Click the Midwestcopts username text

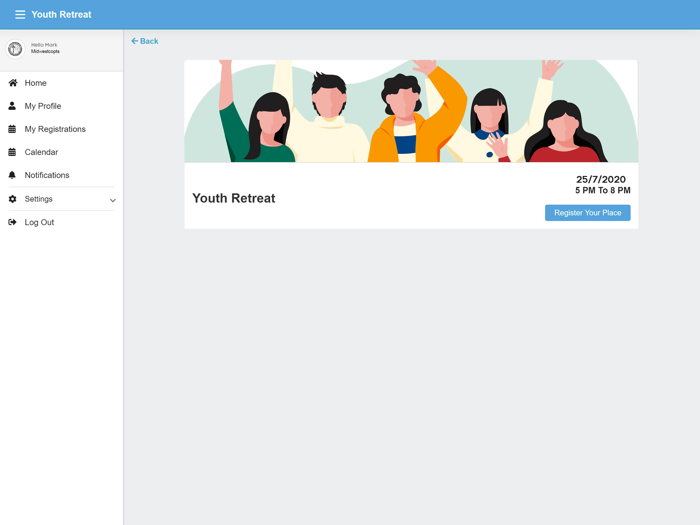coord(45,51)
